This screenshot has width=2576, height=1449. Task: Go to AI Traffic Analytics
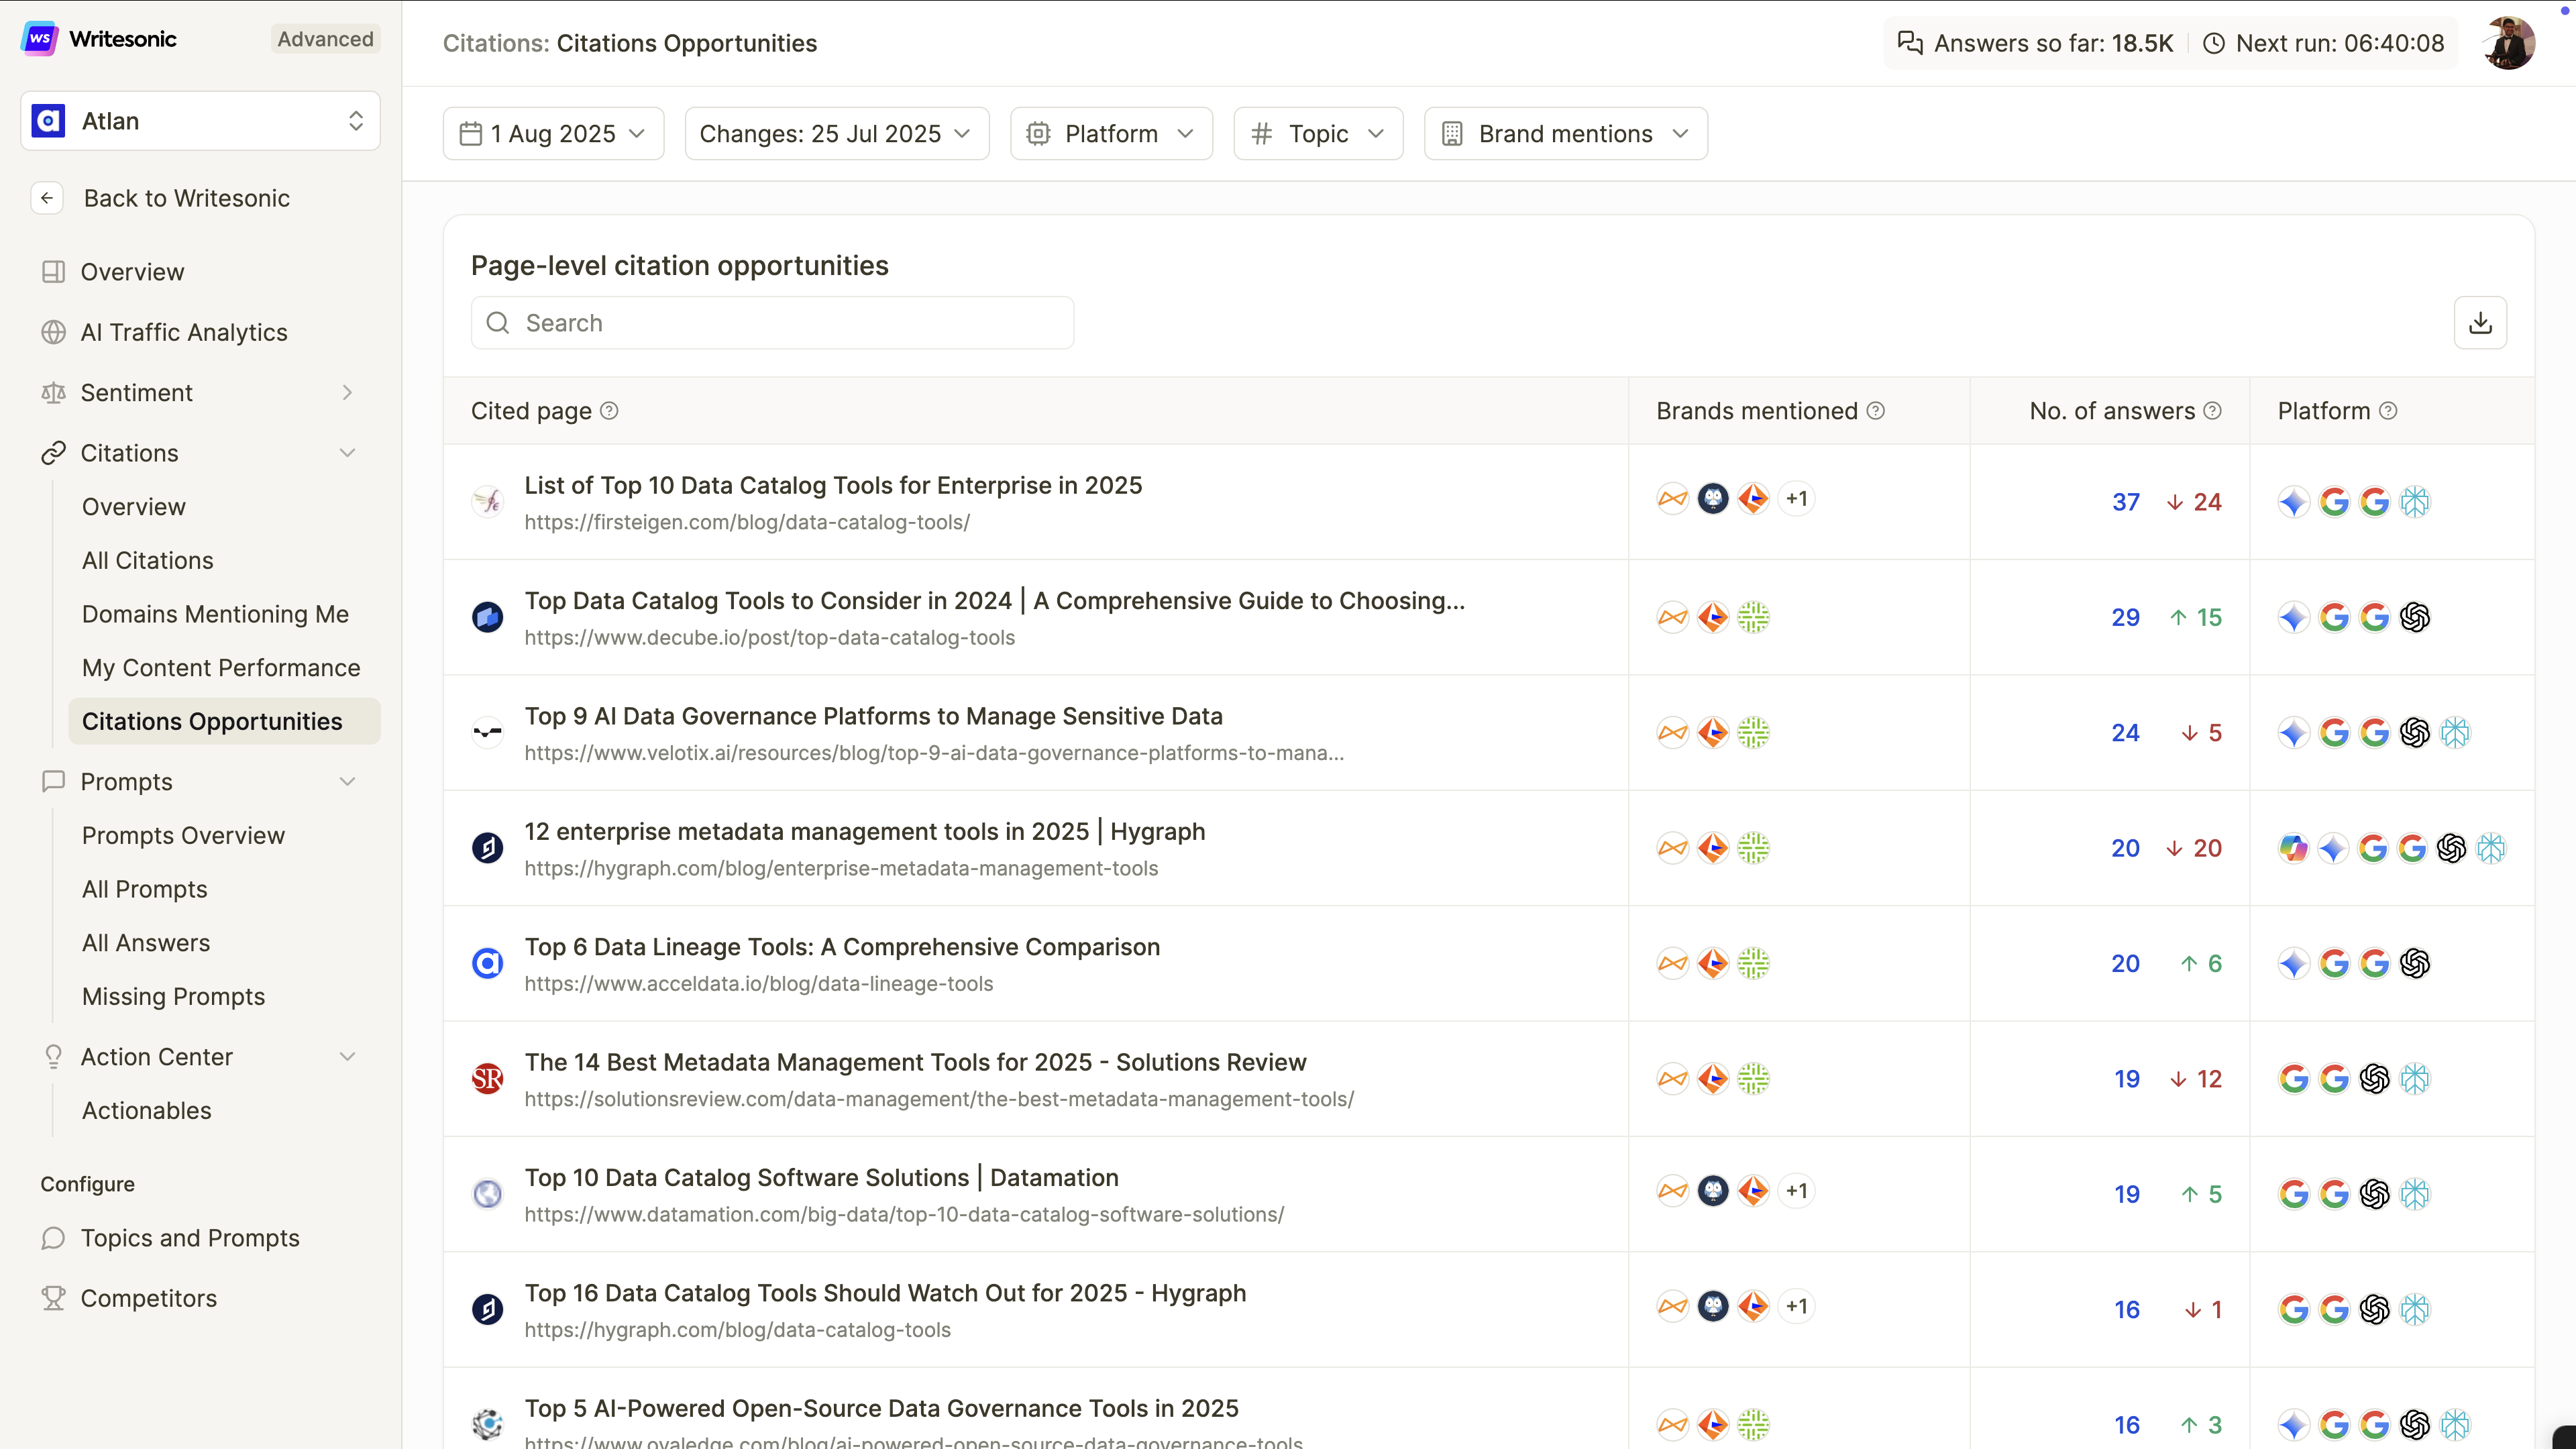(184, 332)
